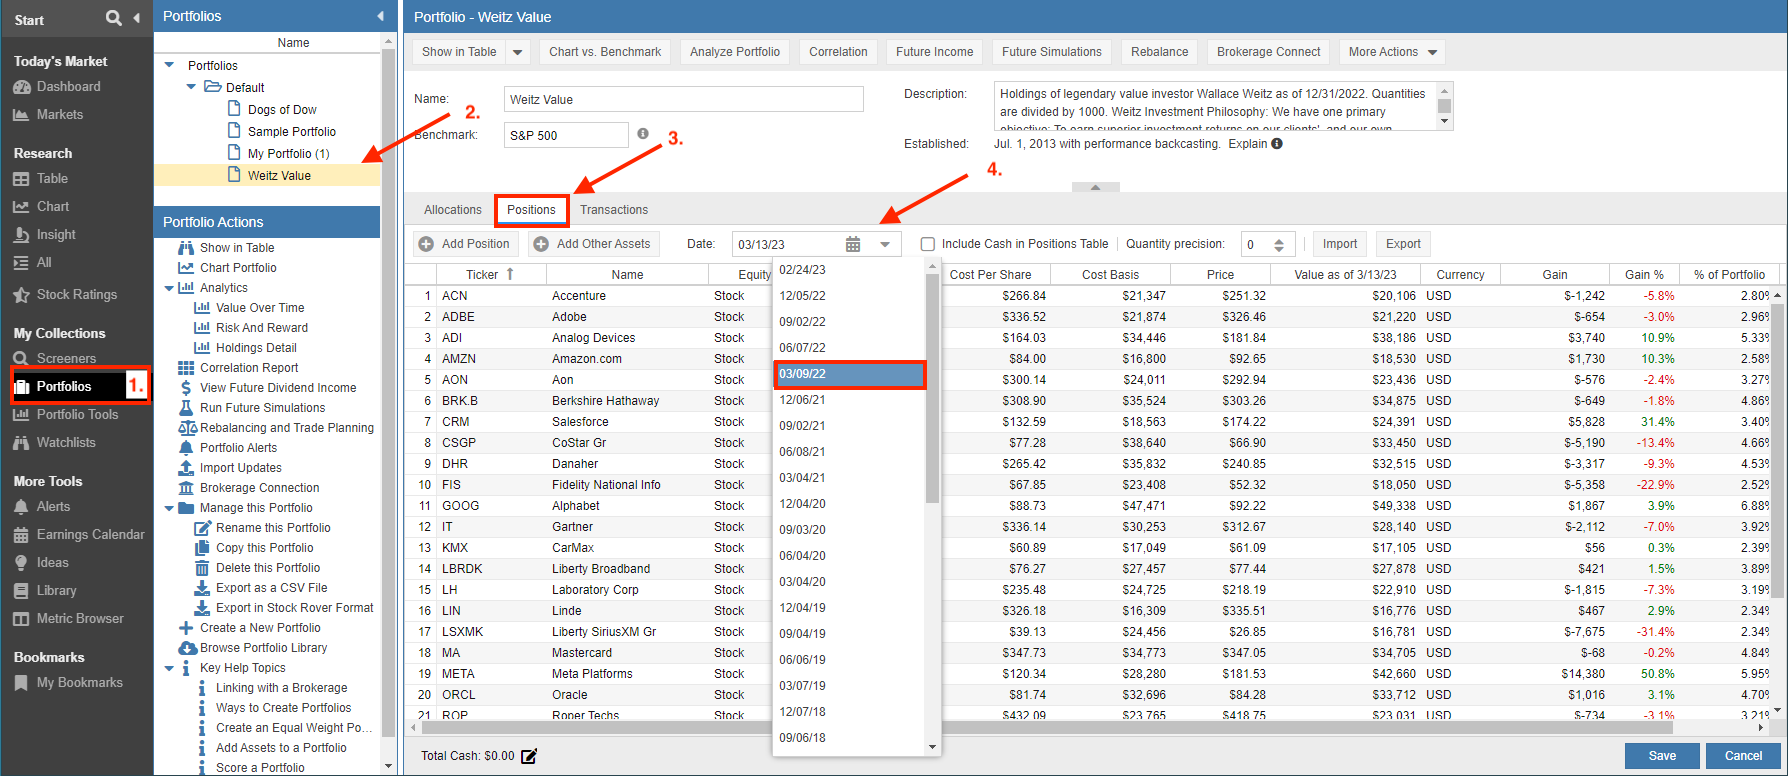The image size is (1788, 776).
Task: Open Portfolio Tools in the sidebar
Action: (x=77, y=415)
